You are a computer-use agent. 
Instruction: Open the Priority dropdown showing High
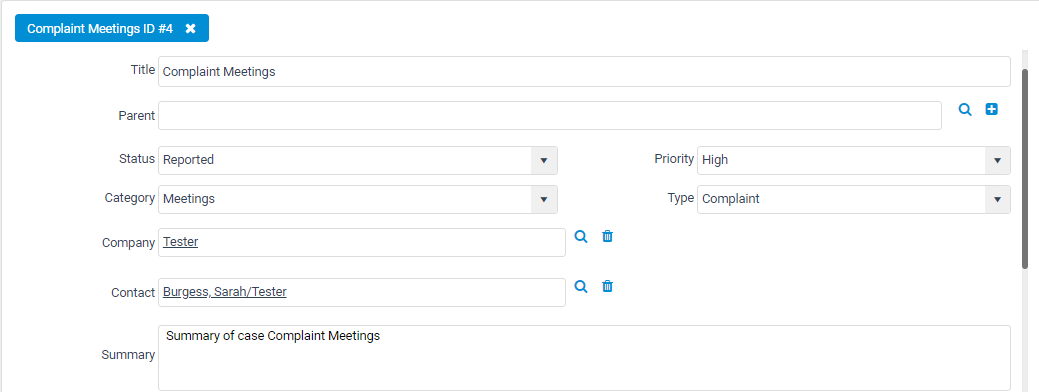pos(853,160)
